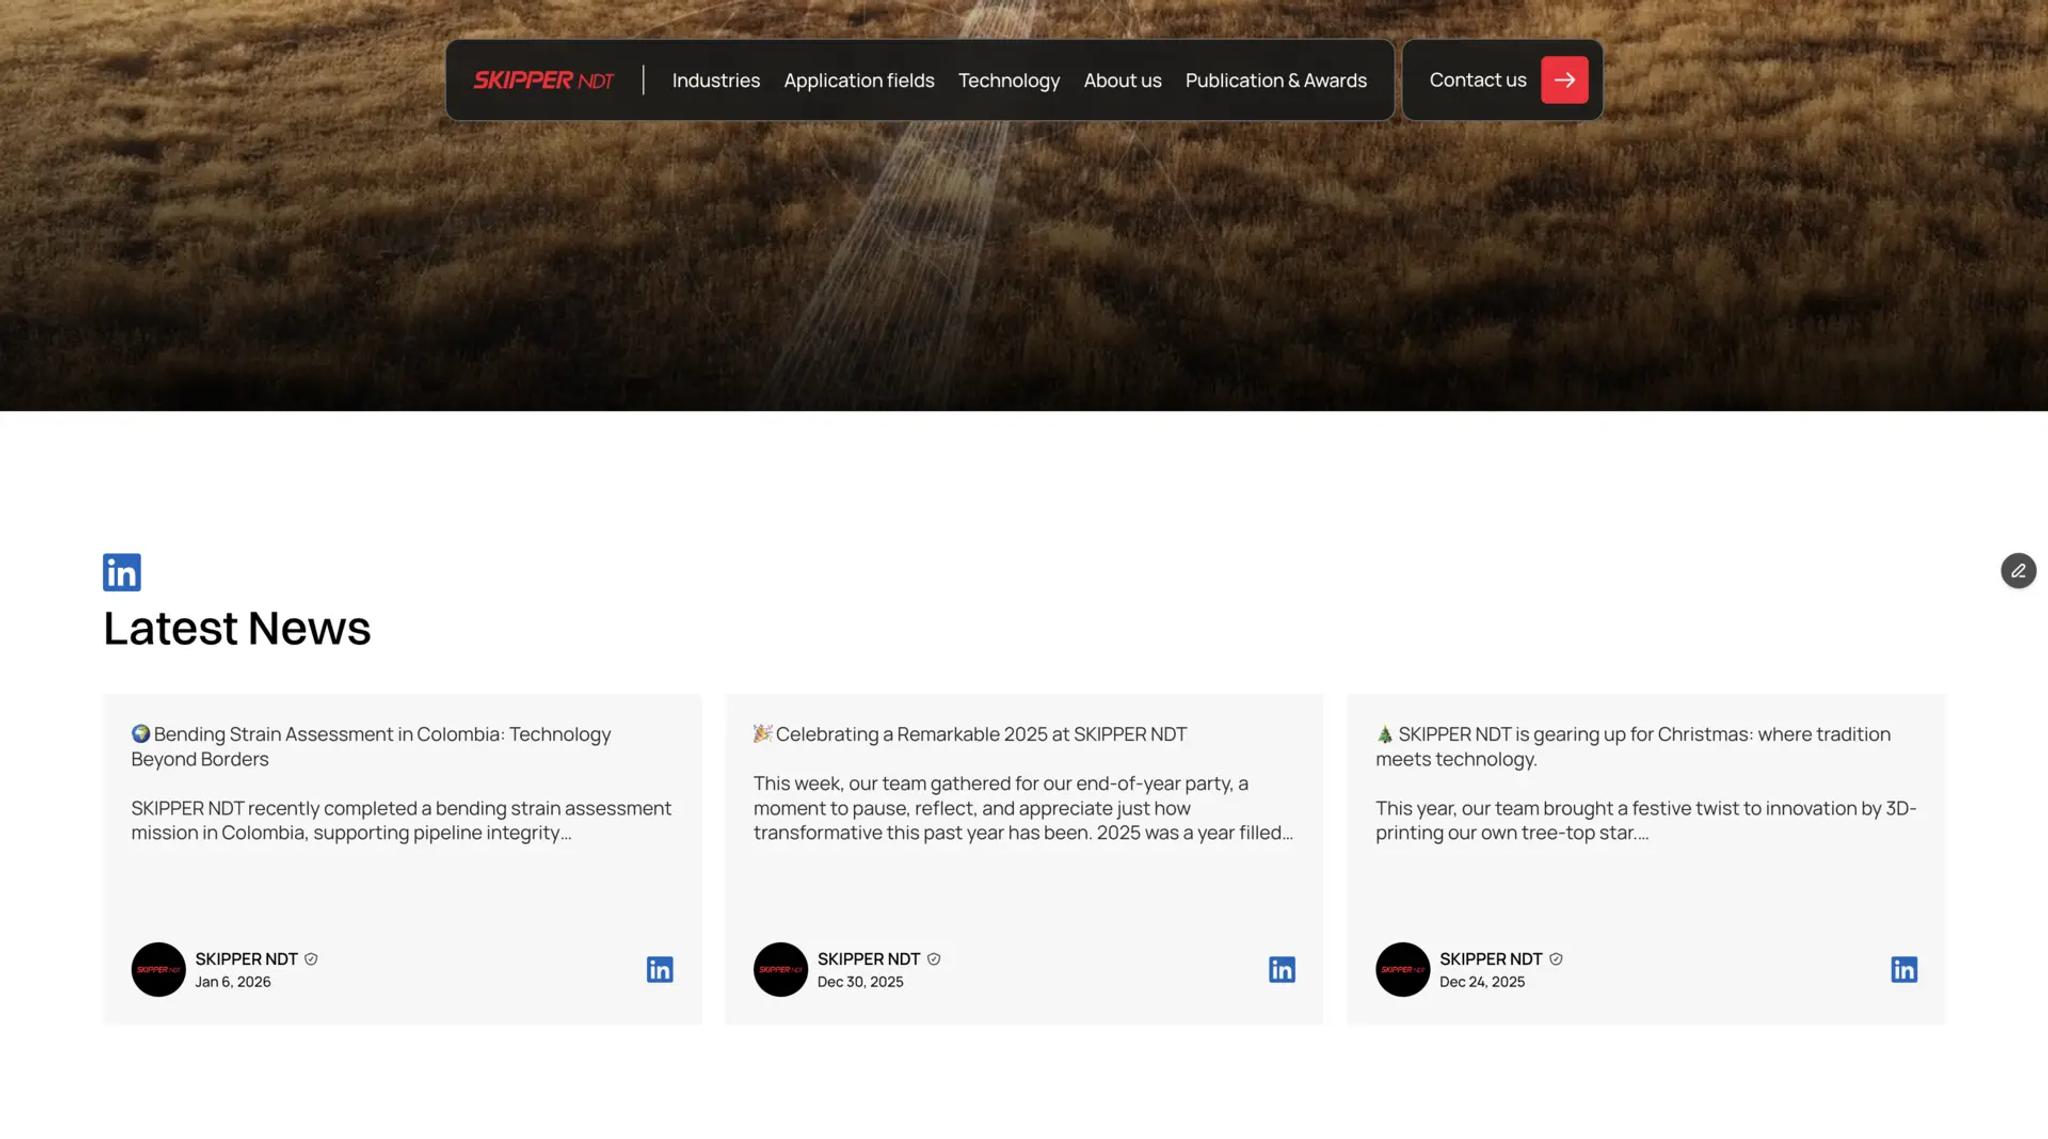Click SKIPPER NDT author name on Jan 6 post
Image resolution: width=2048 pixels, height=1139 pixels.
pos(246,959)
